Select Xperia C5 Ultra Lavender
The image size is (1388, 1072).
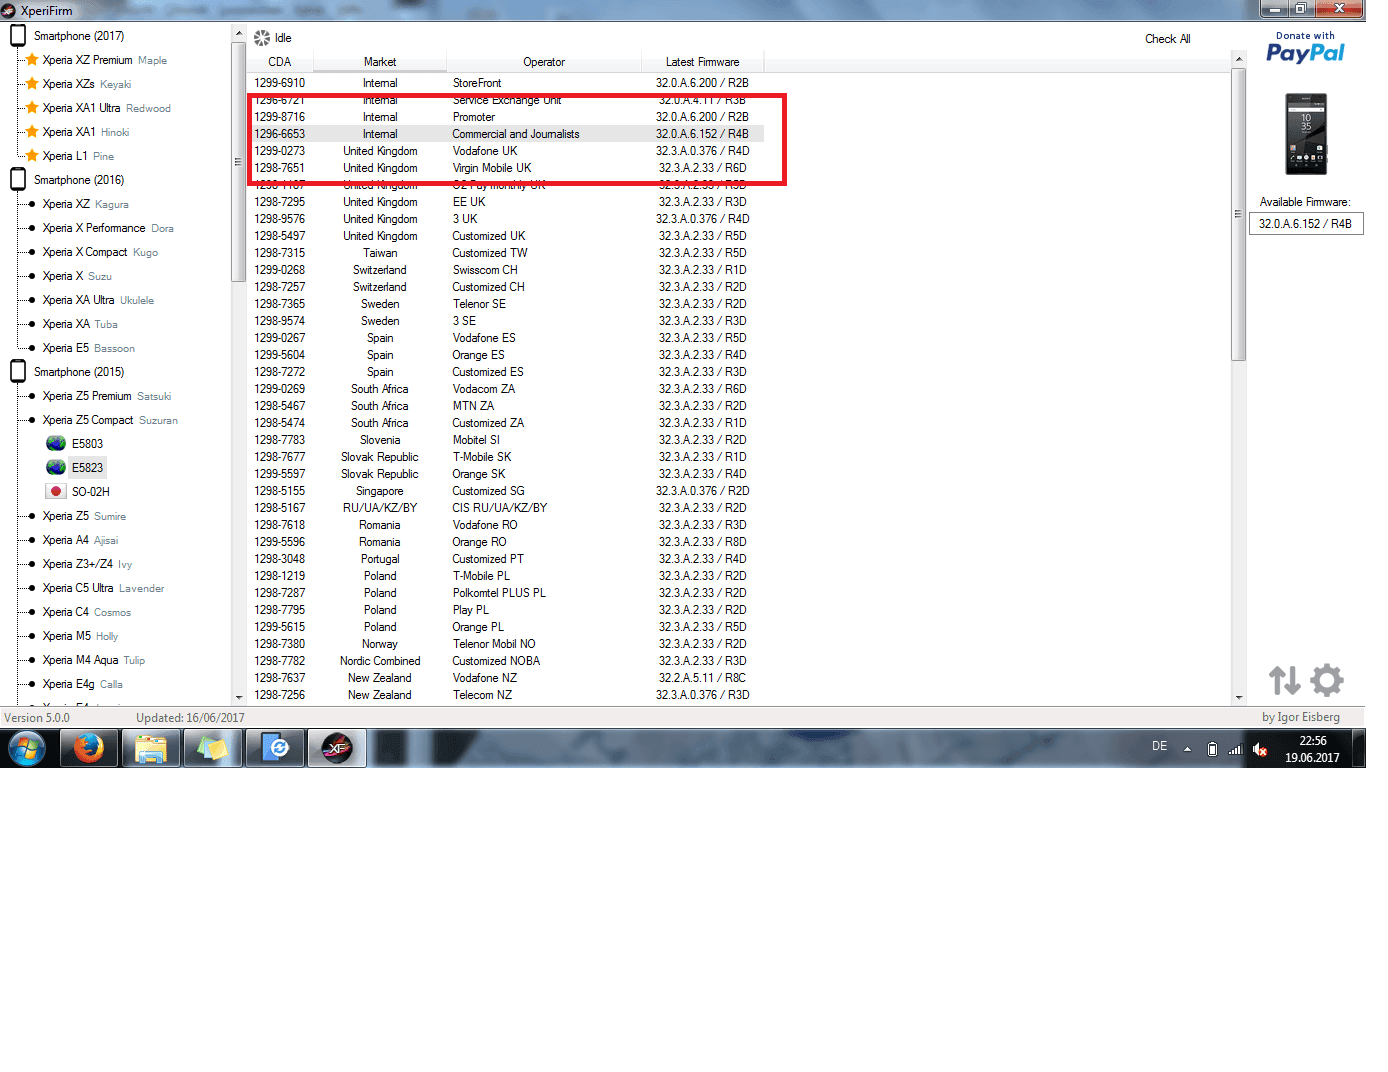pyautogui.click(x=103, y=588)
